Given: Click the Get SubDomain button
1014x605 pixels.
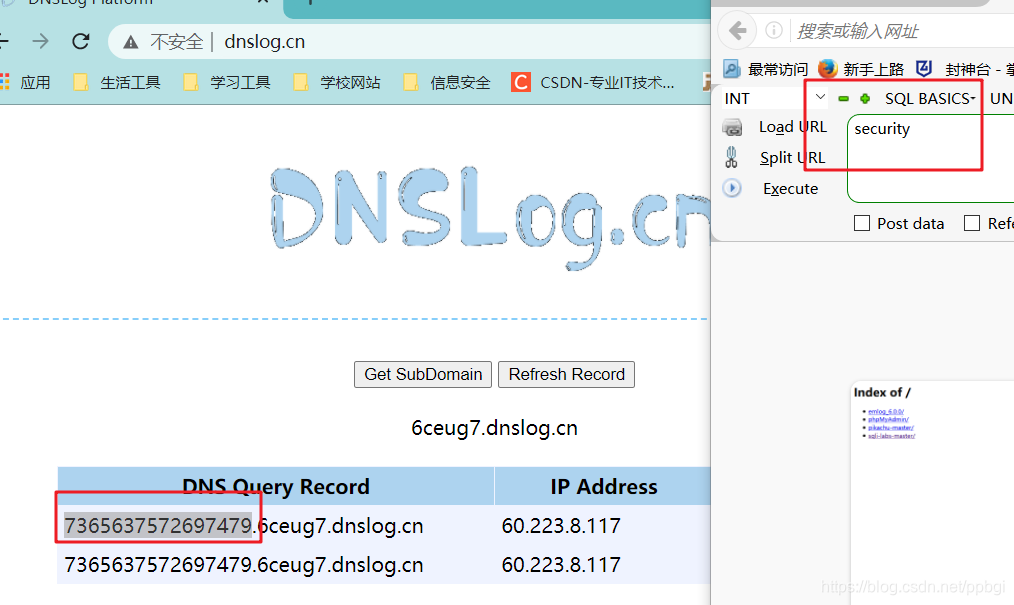Looking at the screenshot, I should [423, 374].
